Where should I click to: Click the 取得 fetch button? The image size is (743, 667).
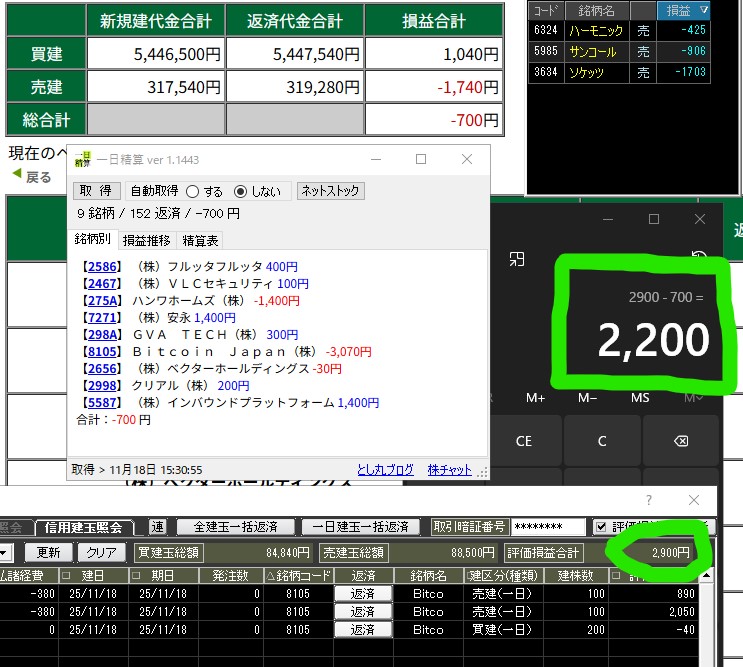tap(96, 191)
